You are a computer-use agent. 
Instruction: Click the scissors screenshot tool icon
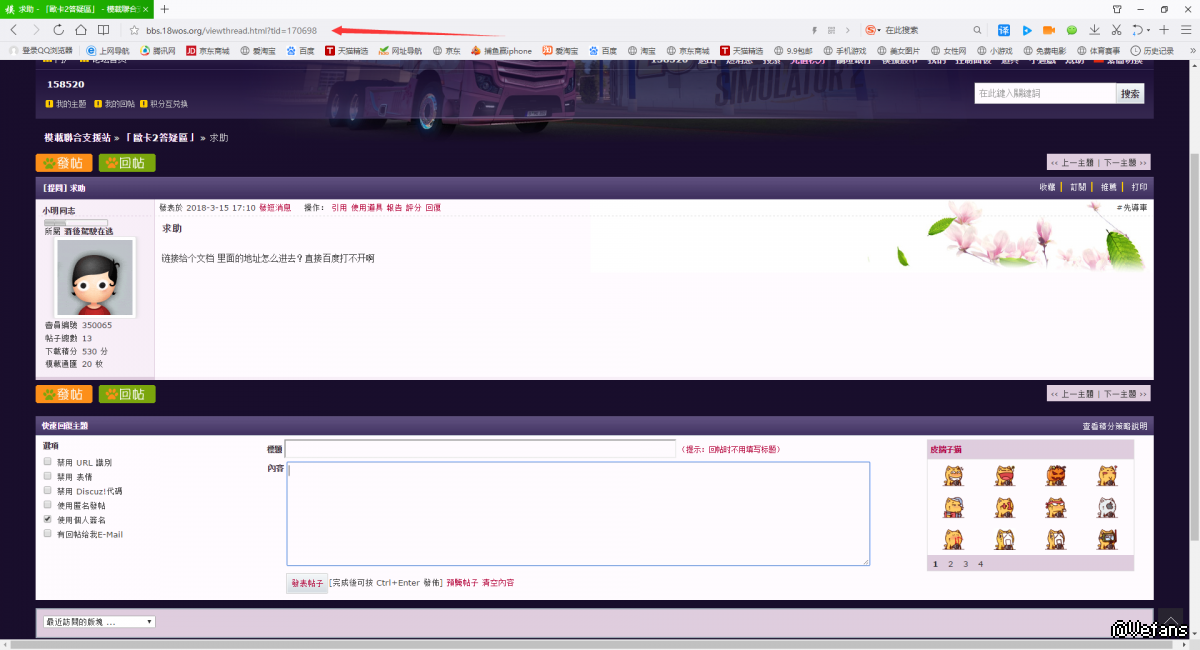[x=1116, y=30]
